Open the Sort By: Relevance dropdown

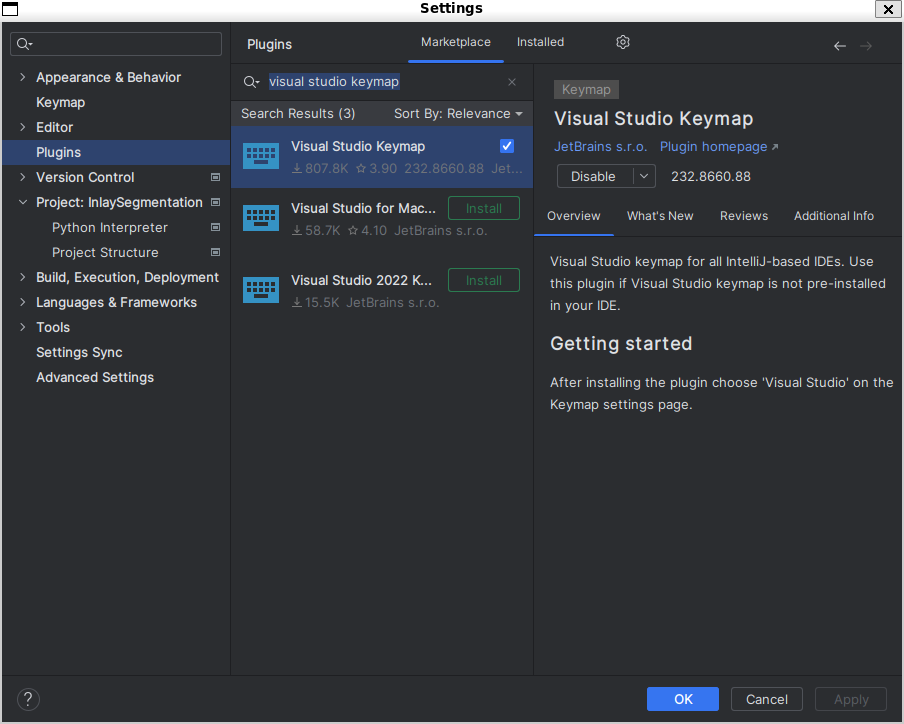point(458,114)
